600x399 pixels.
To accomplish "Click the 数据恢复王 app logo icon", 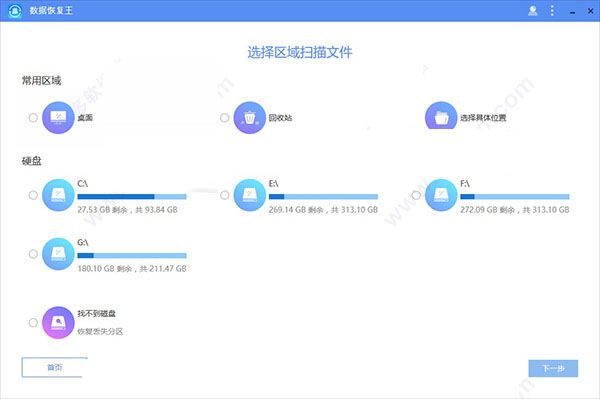I will point(15,11).
